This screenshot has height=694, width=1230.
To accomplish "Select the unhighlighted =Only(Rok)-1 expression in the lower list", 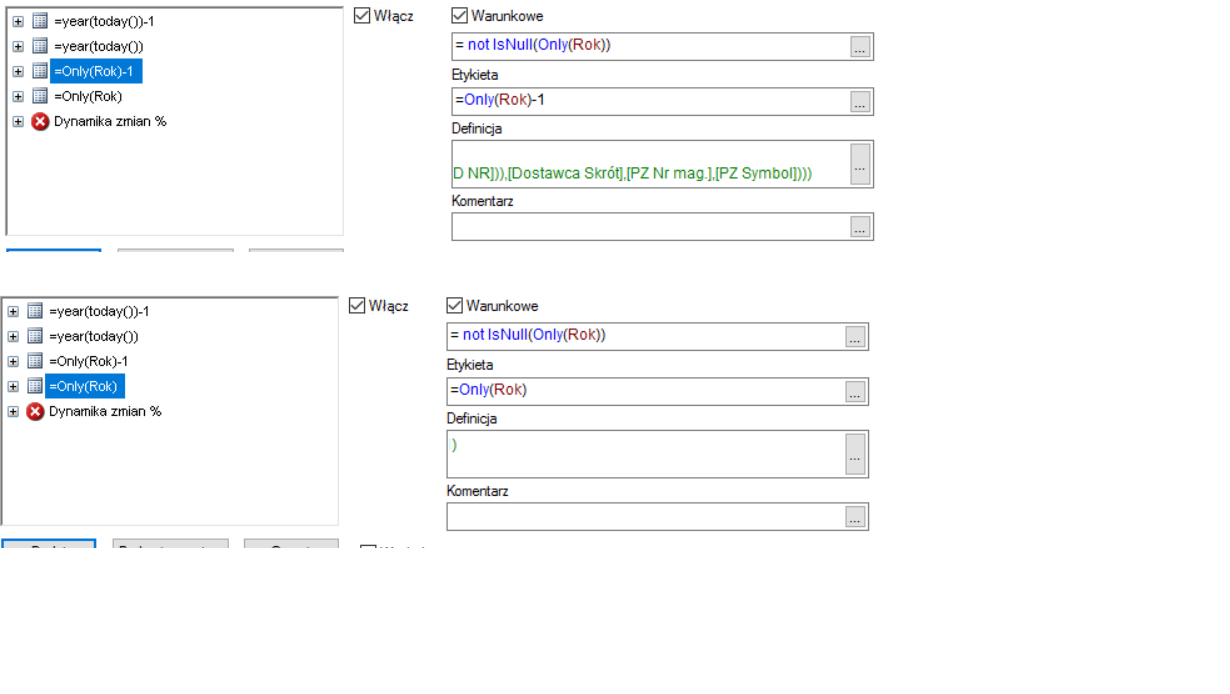I will [88, 361].
